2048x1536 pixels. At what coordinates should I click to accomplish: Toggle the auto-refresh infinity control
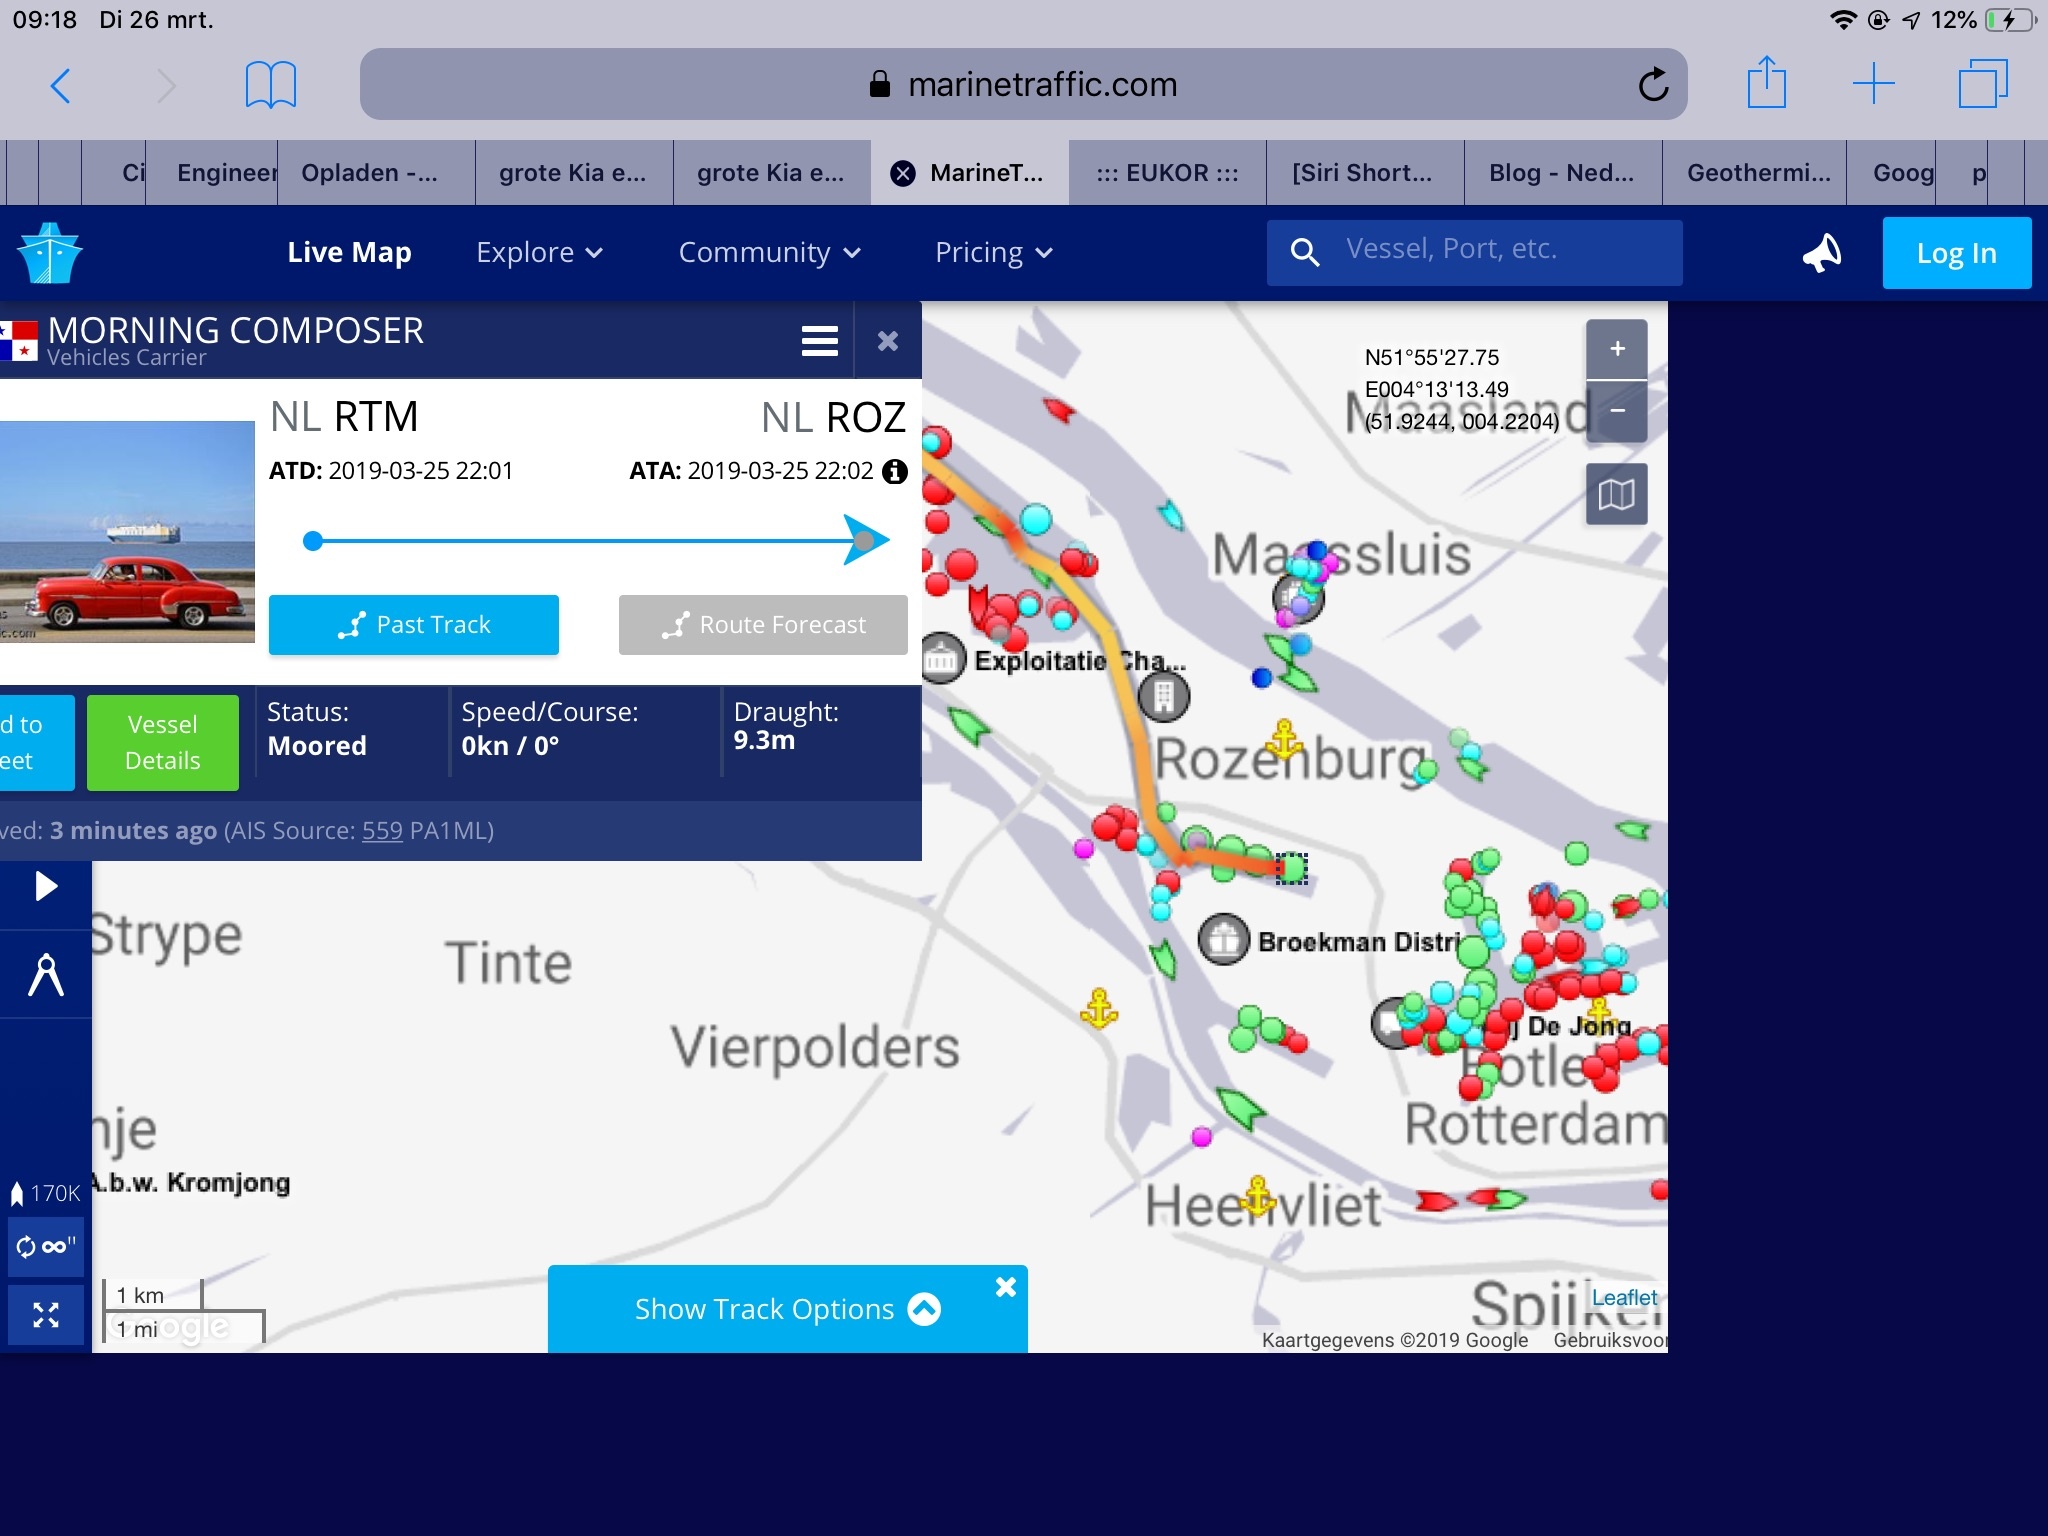click(46, 1246)
